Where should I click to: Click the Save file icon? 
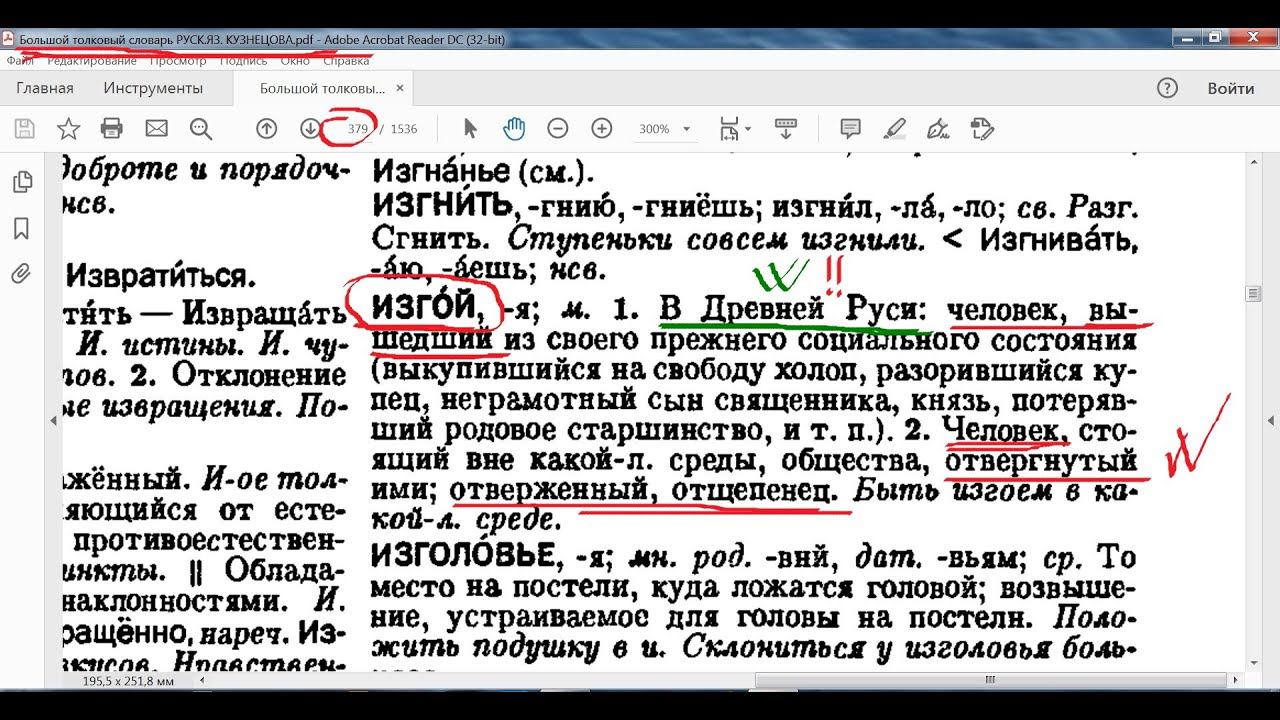tap(25, 128)
